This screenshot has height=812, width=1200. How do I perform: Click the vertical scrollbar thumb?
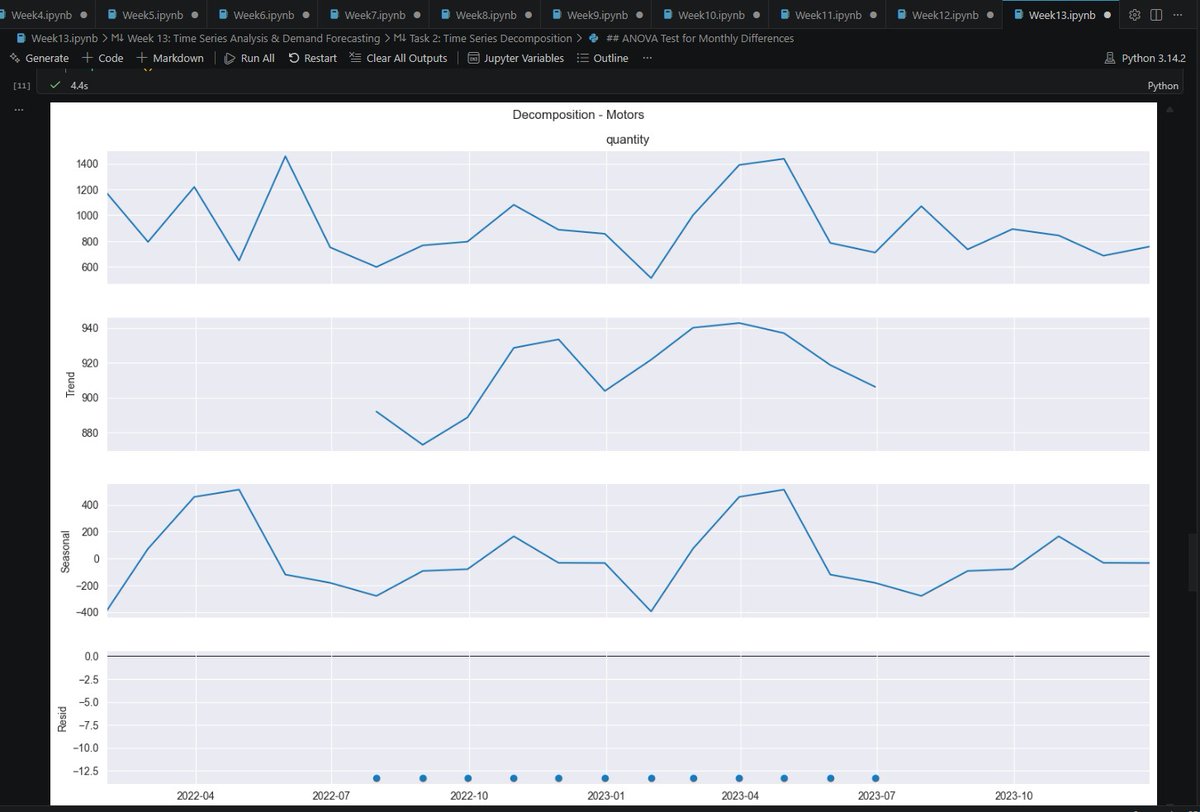[x=1193, y=563]
